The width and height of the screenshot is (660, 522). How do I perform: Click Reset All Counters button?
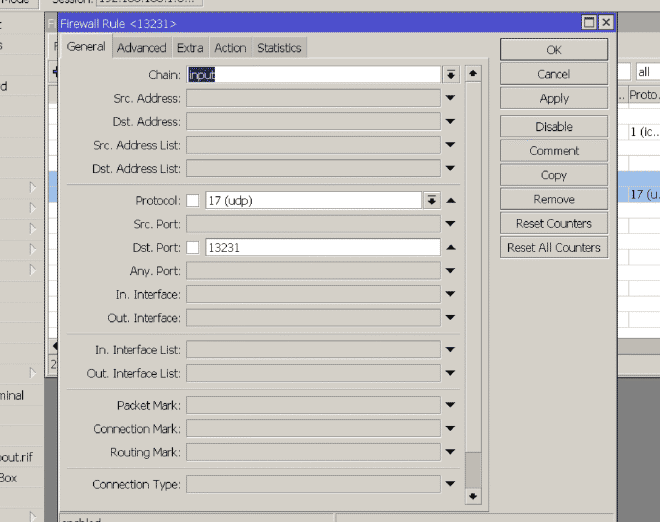click(x=554, y=247)
